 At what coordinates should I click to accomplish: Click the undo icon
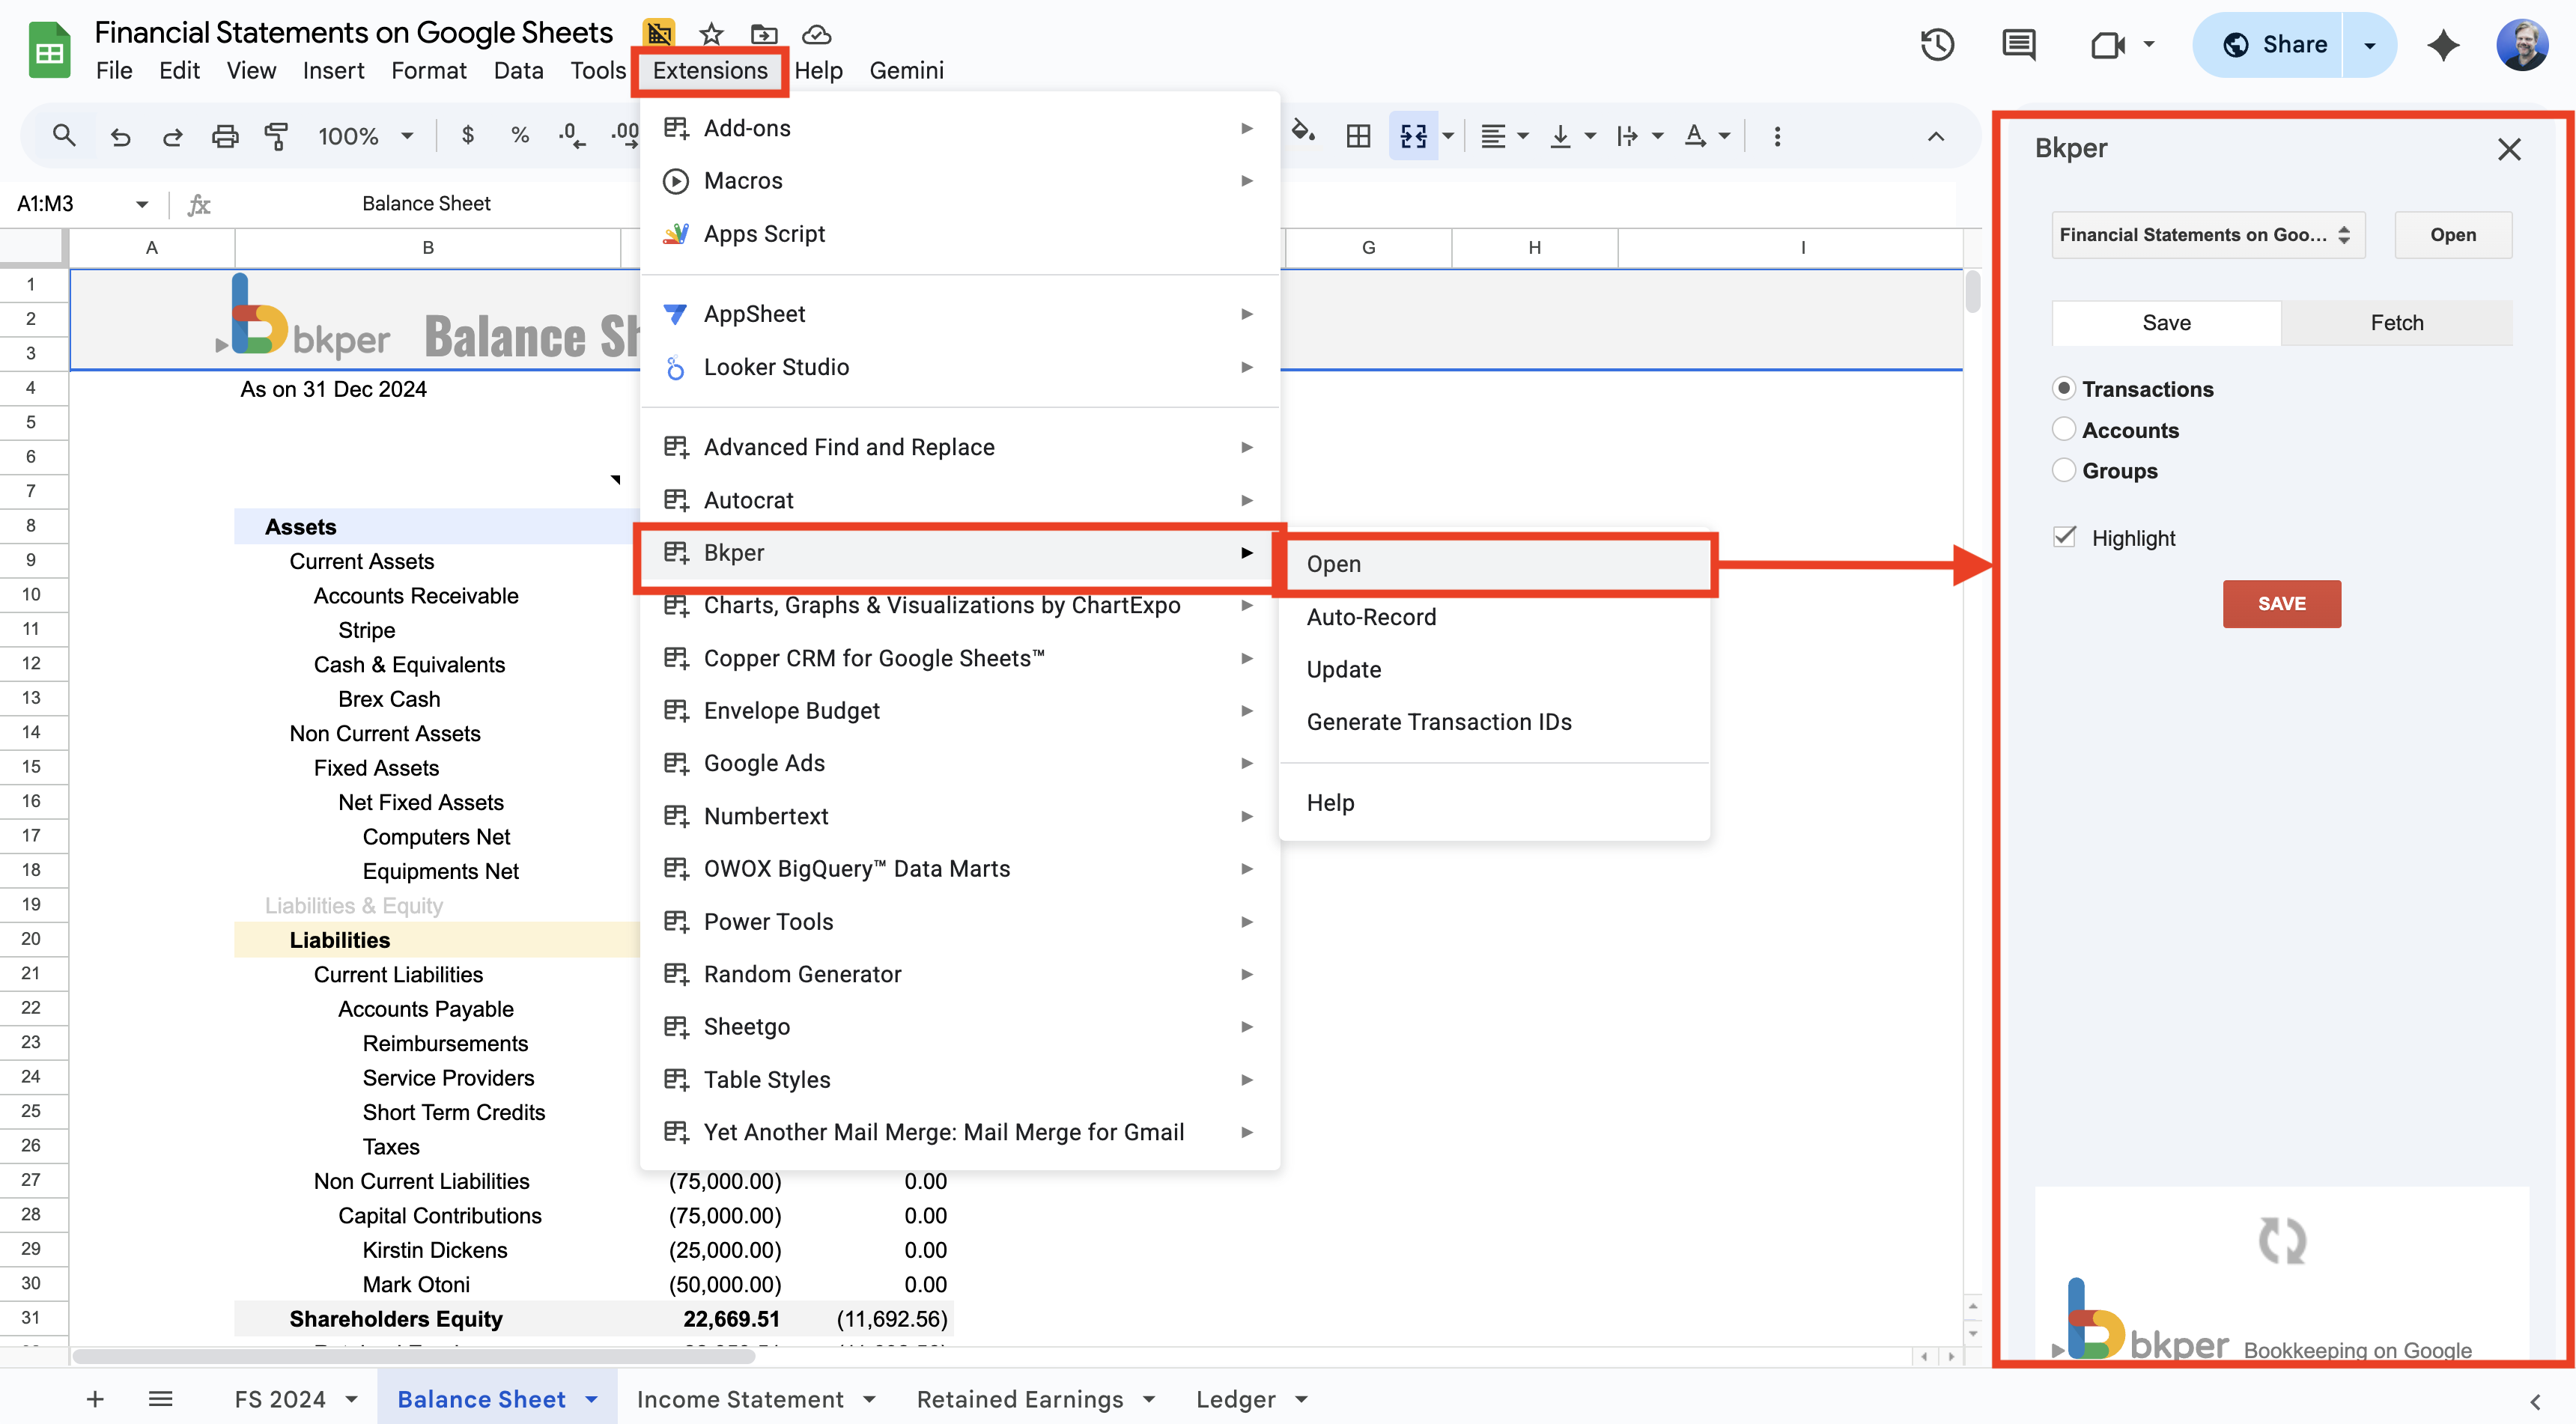click(x=120, y=135)
